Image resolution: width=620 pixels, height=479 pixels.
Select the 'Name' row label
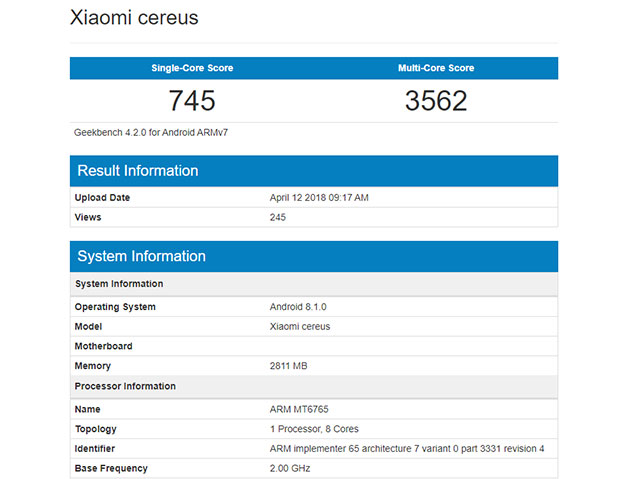(x=87, y=409)
